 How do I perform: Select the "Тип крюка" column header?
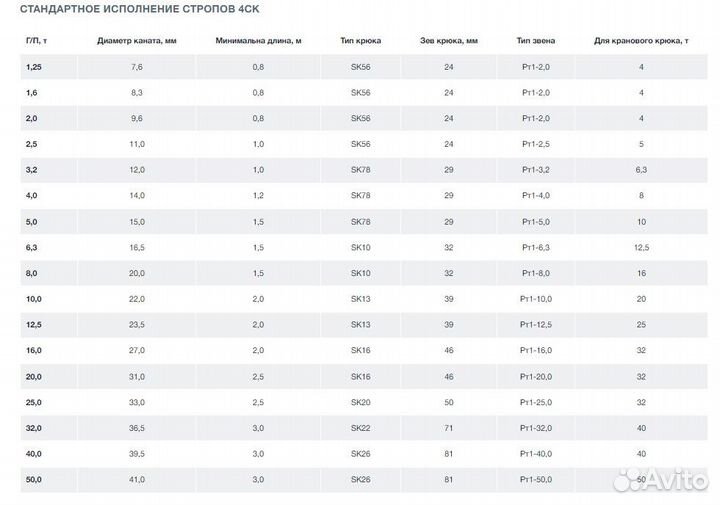click(360, 41)
